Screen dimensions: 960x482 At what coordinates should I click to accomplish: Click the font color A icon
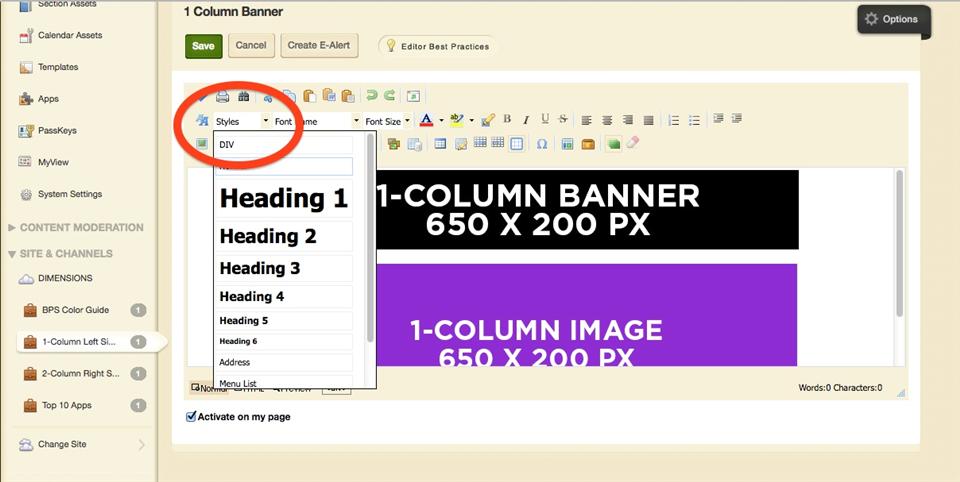click(427, 121)
